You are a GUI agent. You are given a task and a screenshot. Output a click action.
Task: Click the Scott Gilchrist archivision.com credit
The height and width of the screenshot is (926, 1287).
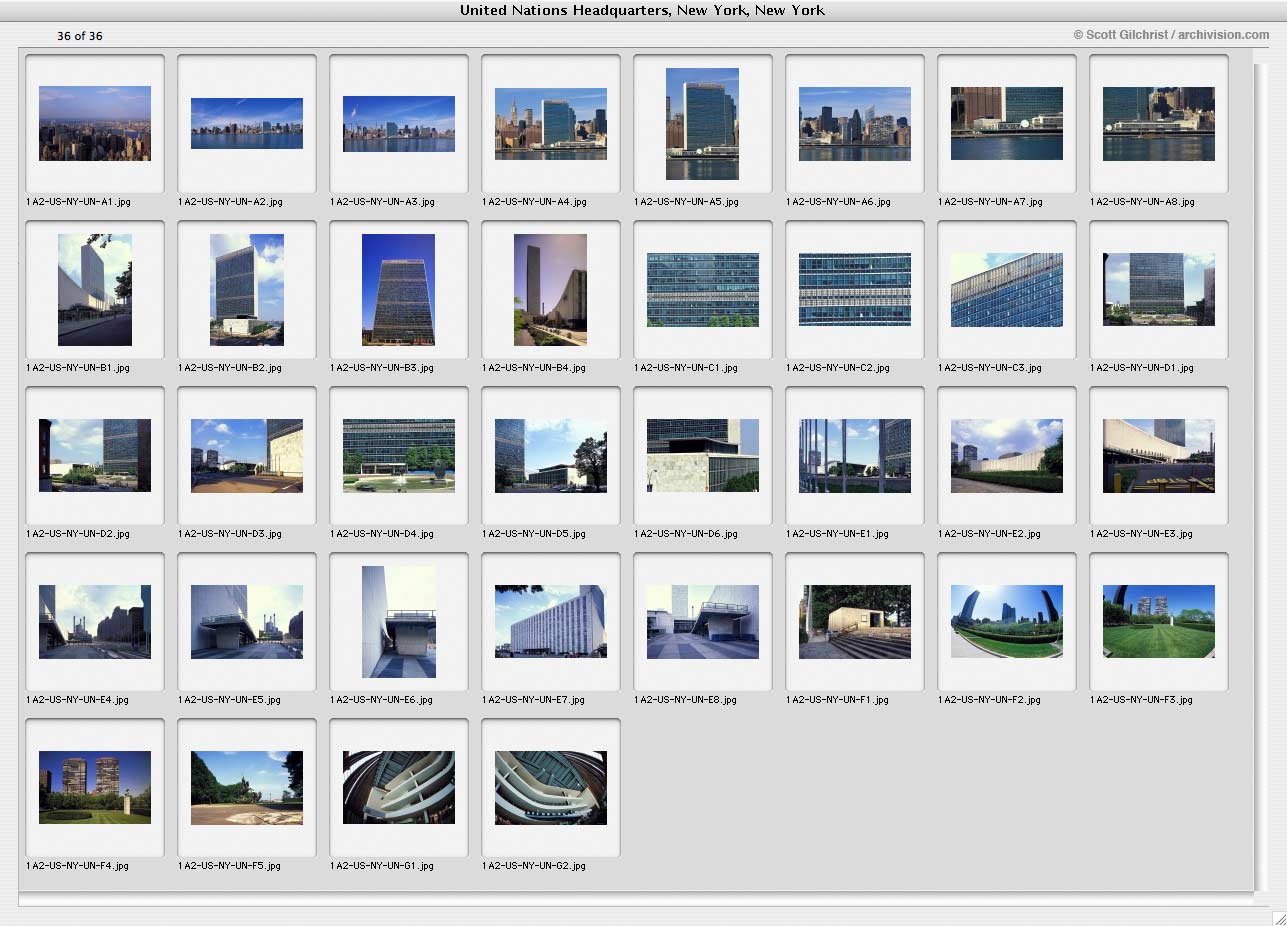[1172, 35]
